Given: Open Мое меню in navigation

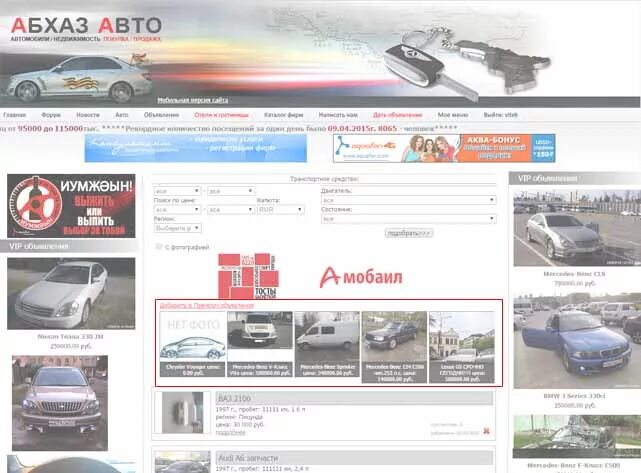Looking at the screenshot, I should click(x=453, y=115).
